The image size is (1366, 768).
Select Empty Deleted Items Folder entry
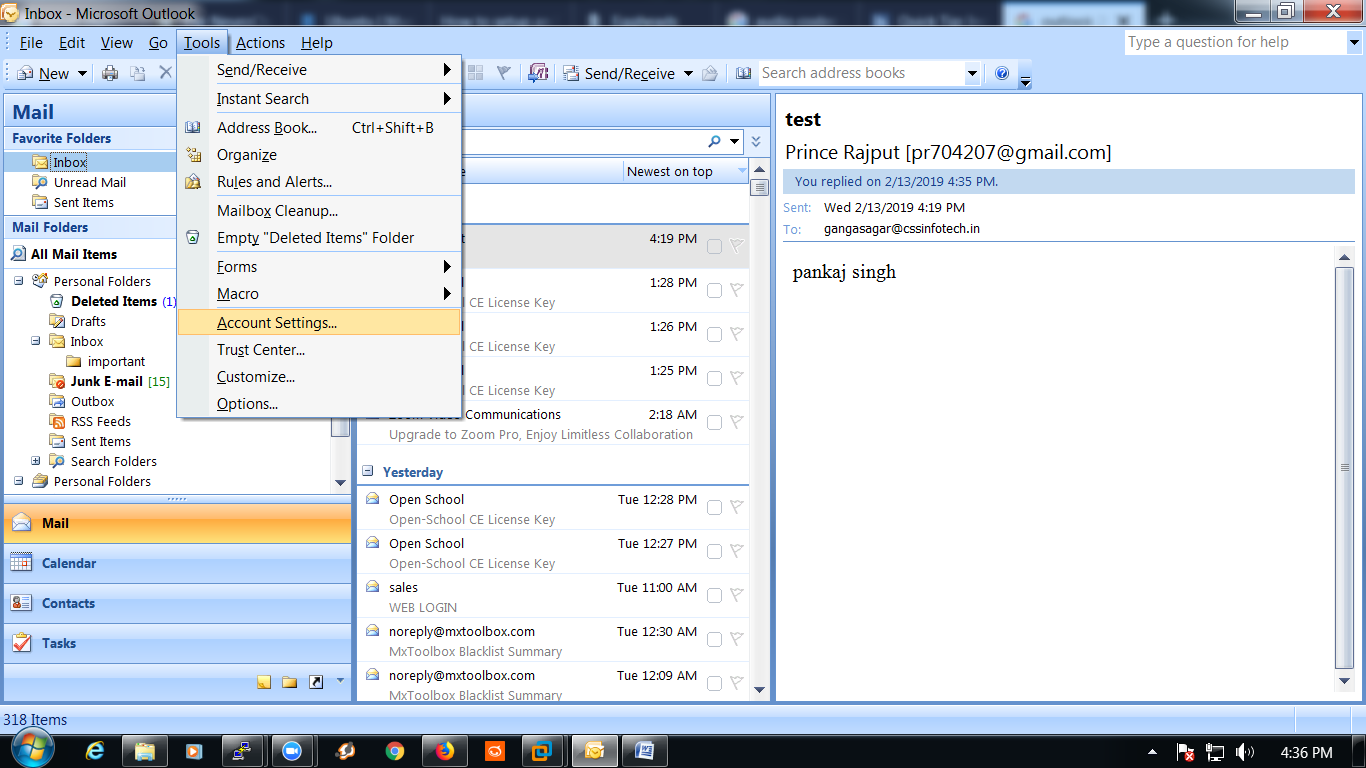coord(319,238)
